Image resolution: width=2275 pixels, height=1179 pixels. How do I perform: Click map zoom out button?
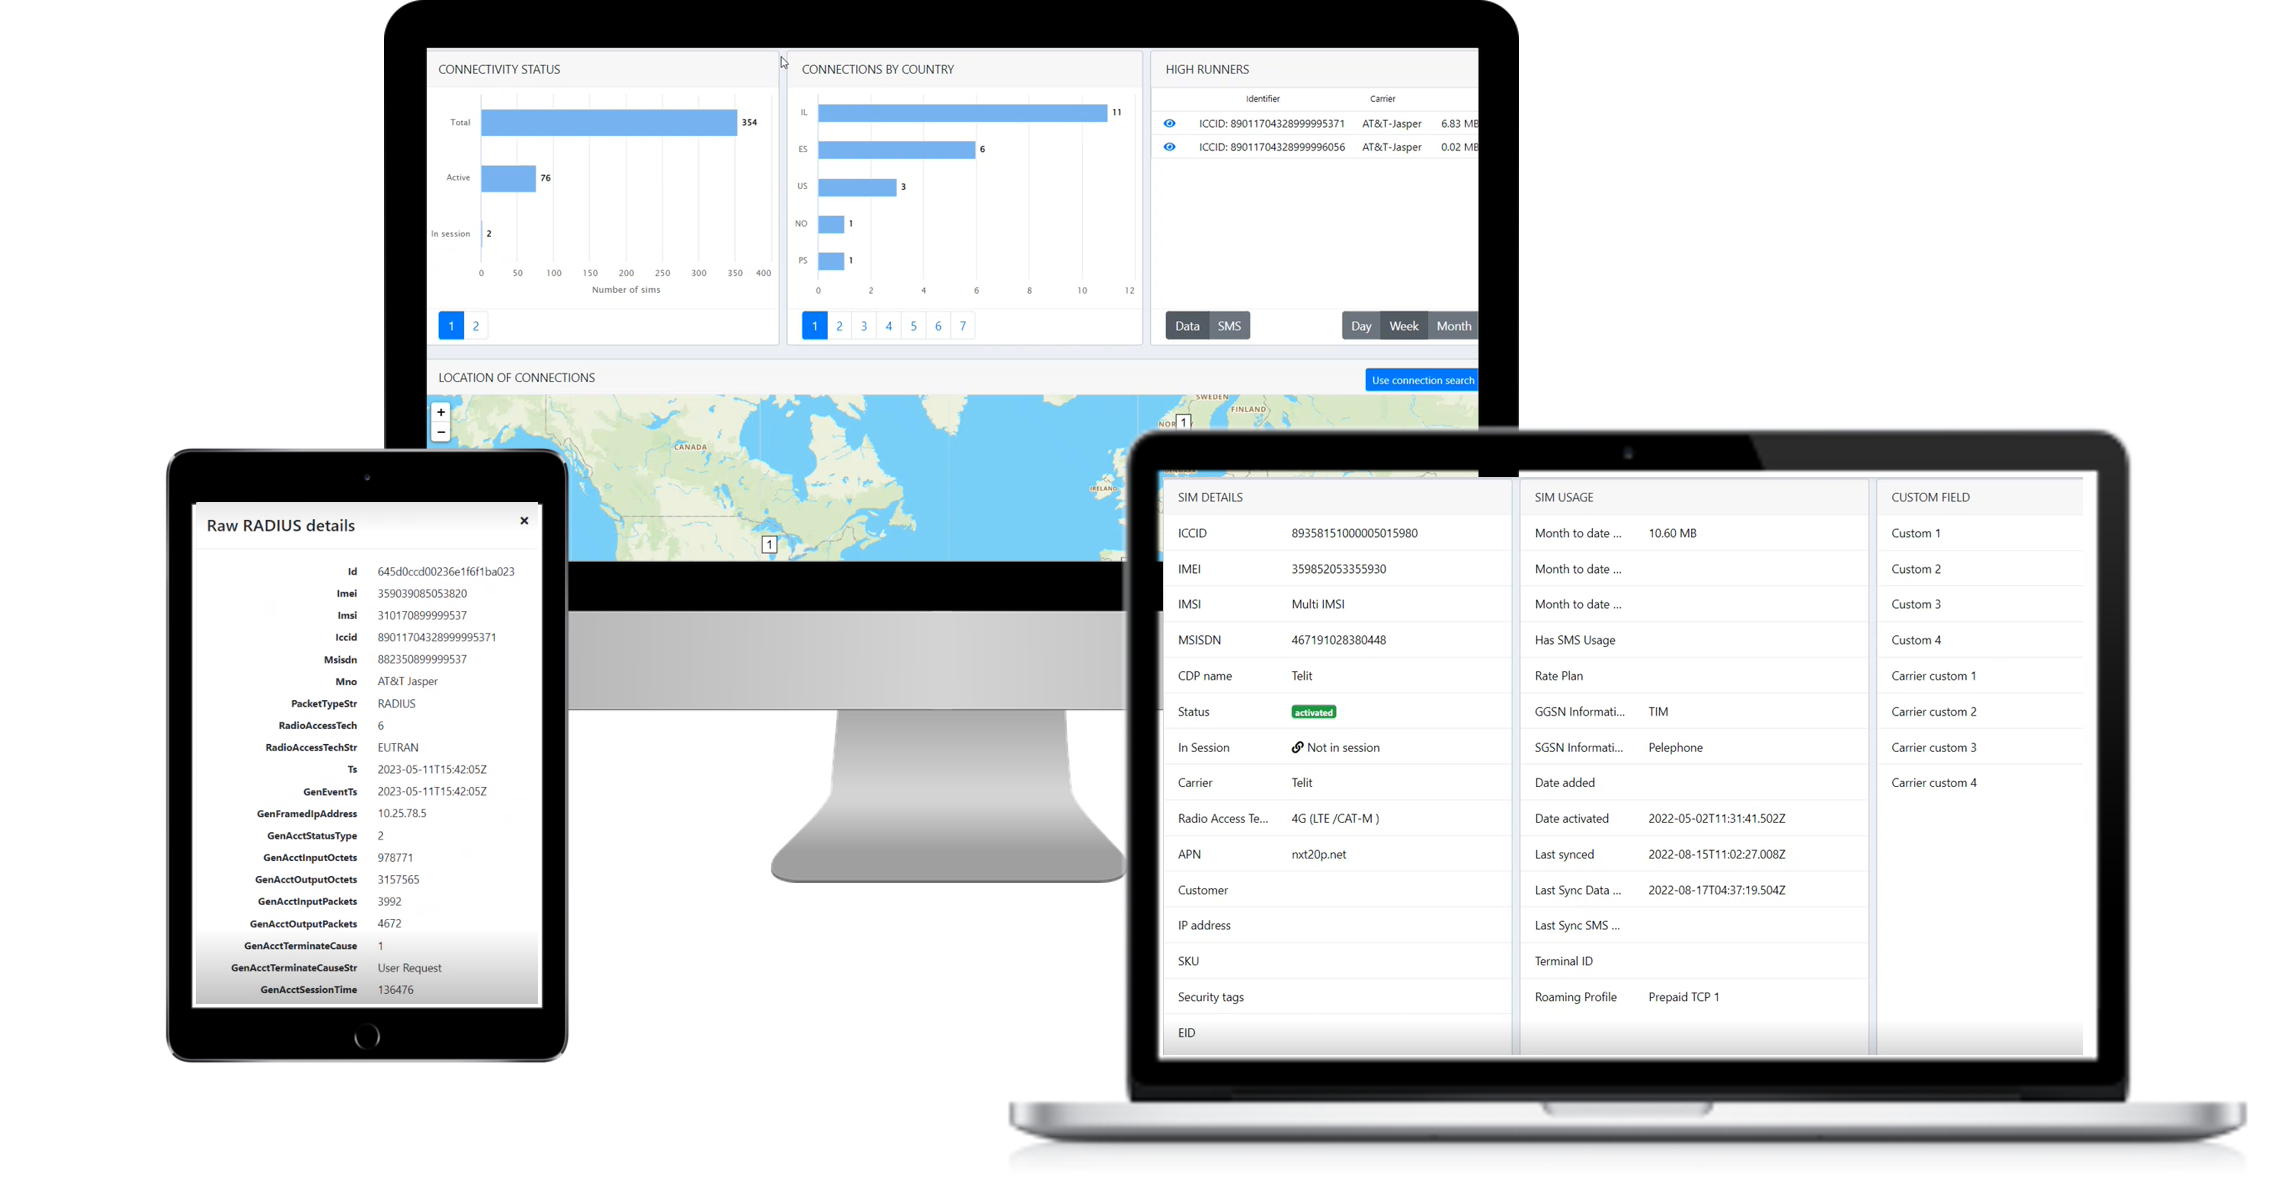[442, 432]
